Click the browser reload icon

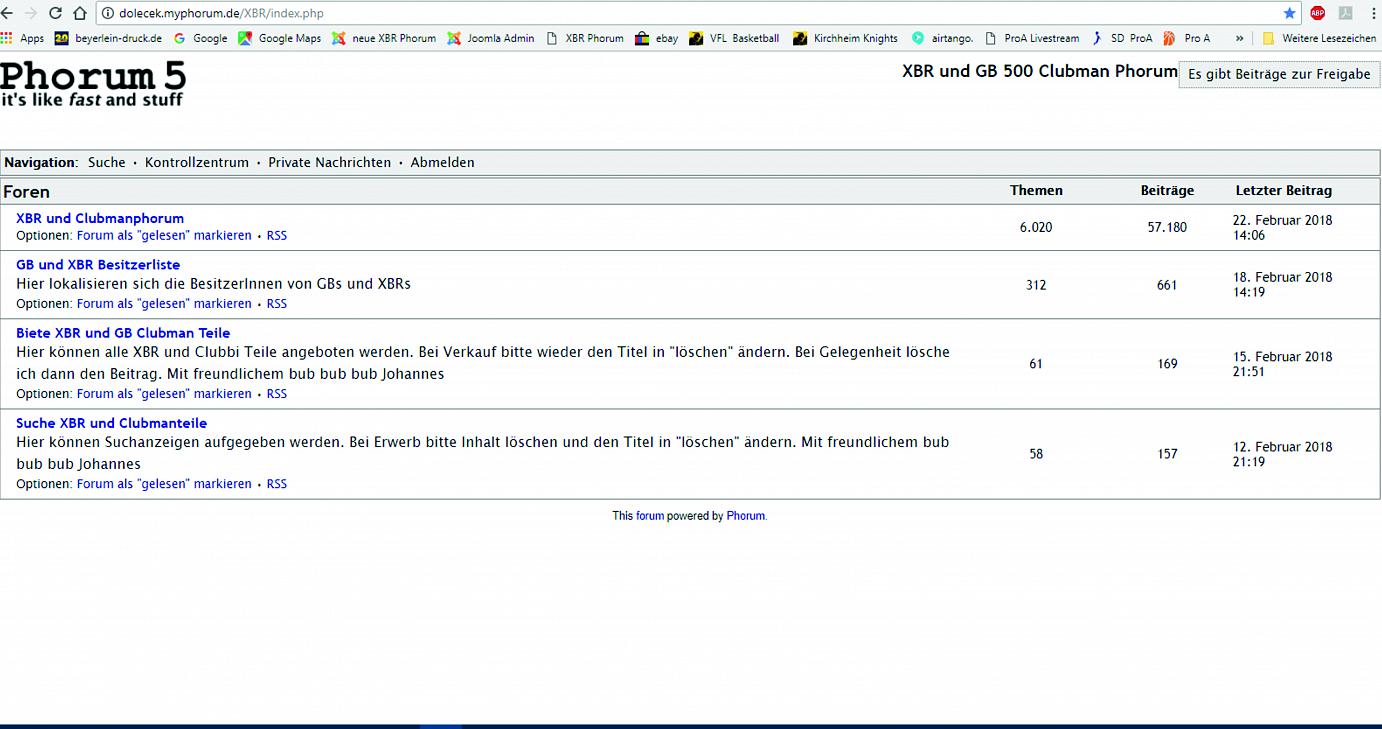pos(55,13)
